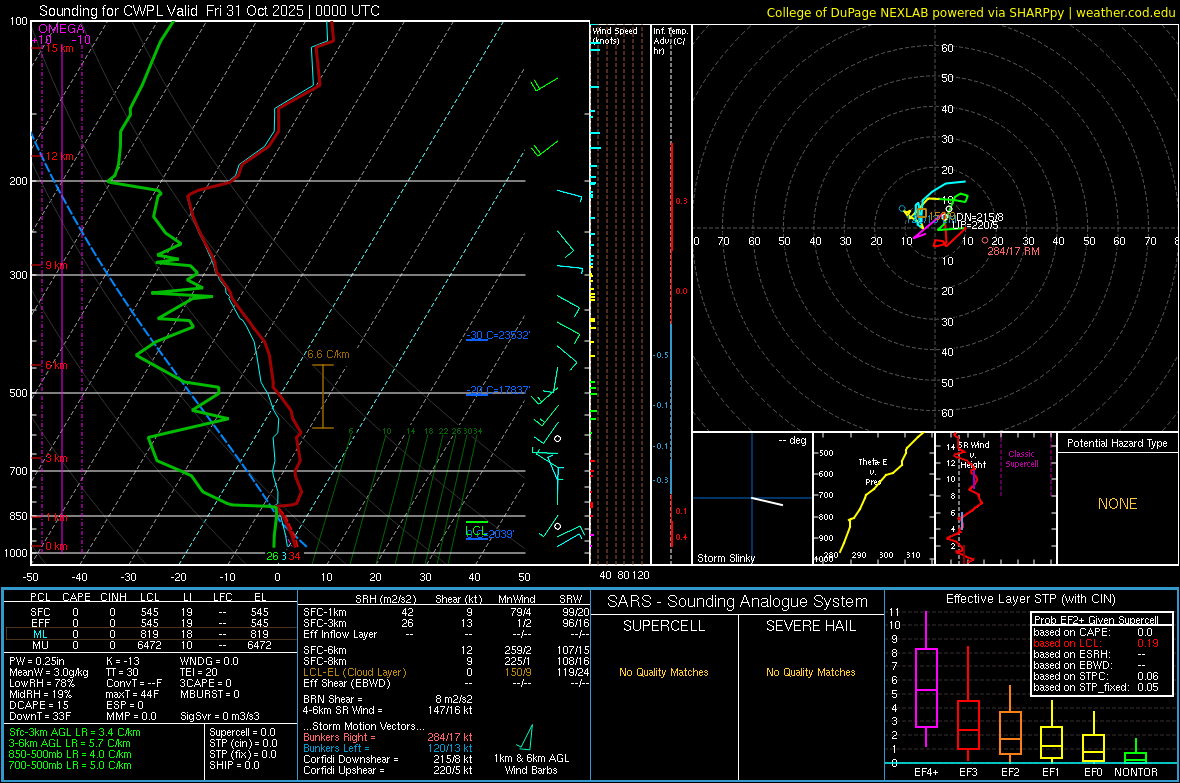Click the '284/17 RM' hodograph label
Screen dimensions: 1180x783
coord(1013,251)
